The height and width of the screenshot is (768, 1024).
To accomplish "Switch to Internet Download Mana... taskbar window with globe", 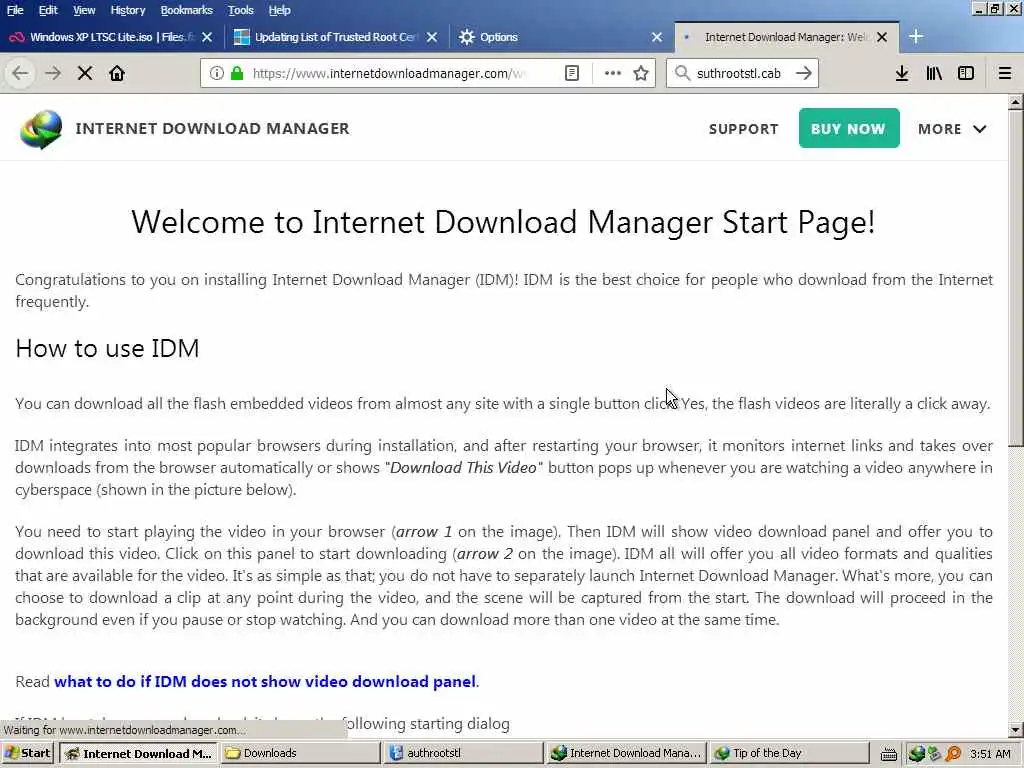I will coord(626,754).
